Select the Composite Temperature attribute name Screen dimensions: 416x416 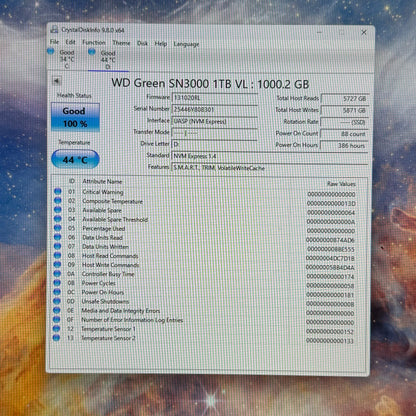click(112, 201)
